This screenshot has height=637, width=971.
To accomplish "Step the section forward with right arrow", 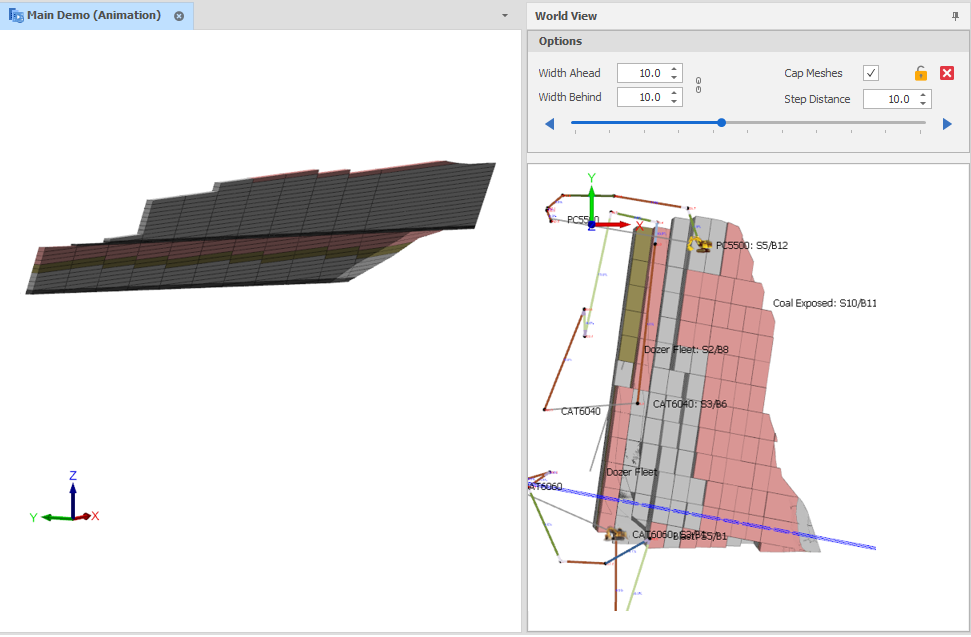I will click(947, 124).
